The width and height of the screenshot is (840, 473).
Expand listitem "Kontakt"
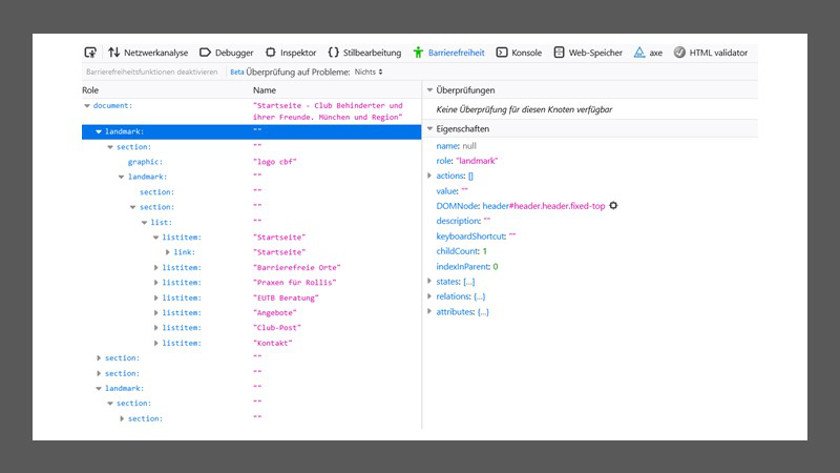156,343
